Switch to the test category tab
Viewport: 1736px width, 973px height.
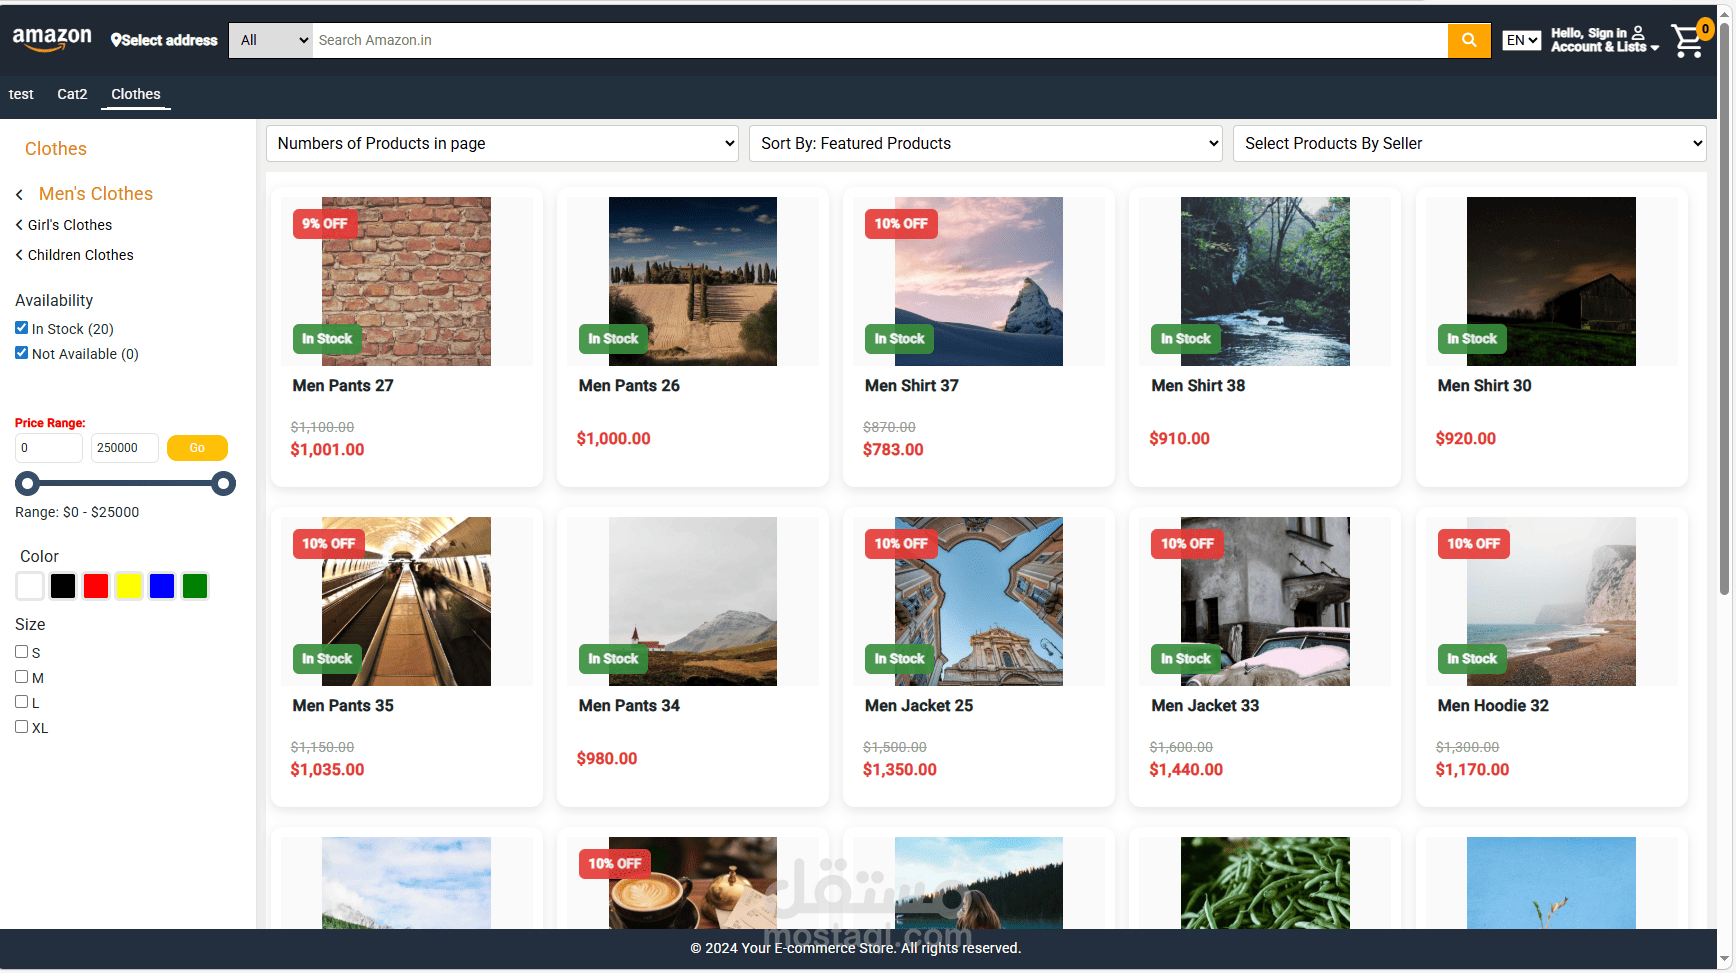pos(21,94)
